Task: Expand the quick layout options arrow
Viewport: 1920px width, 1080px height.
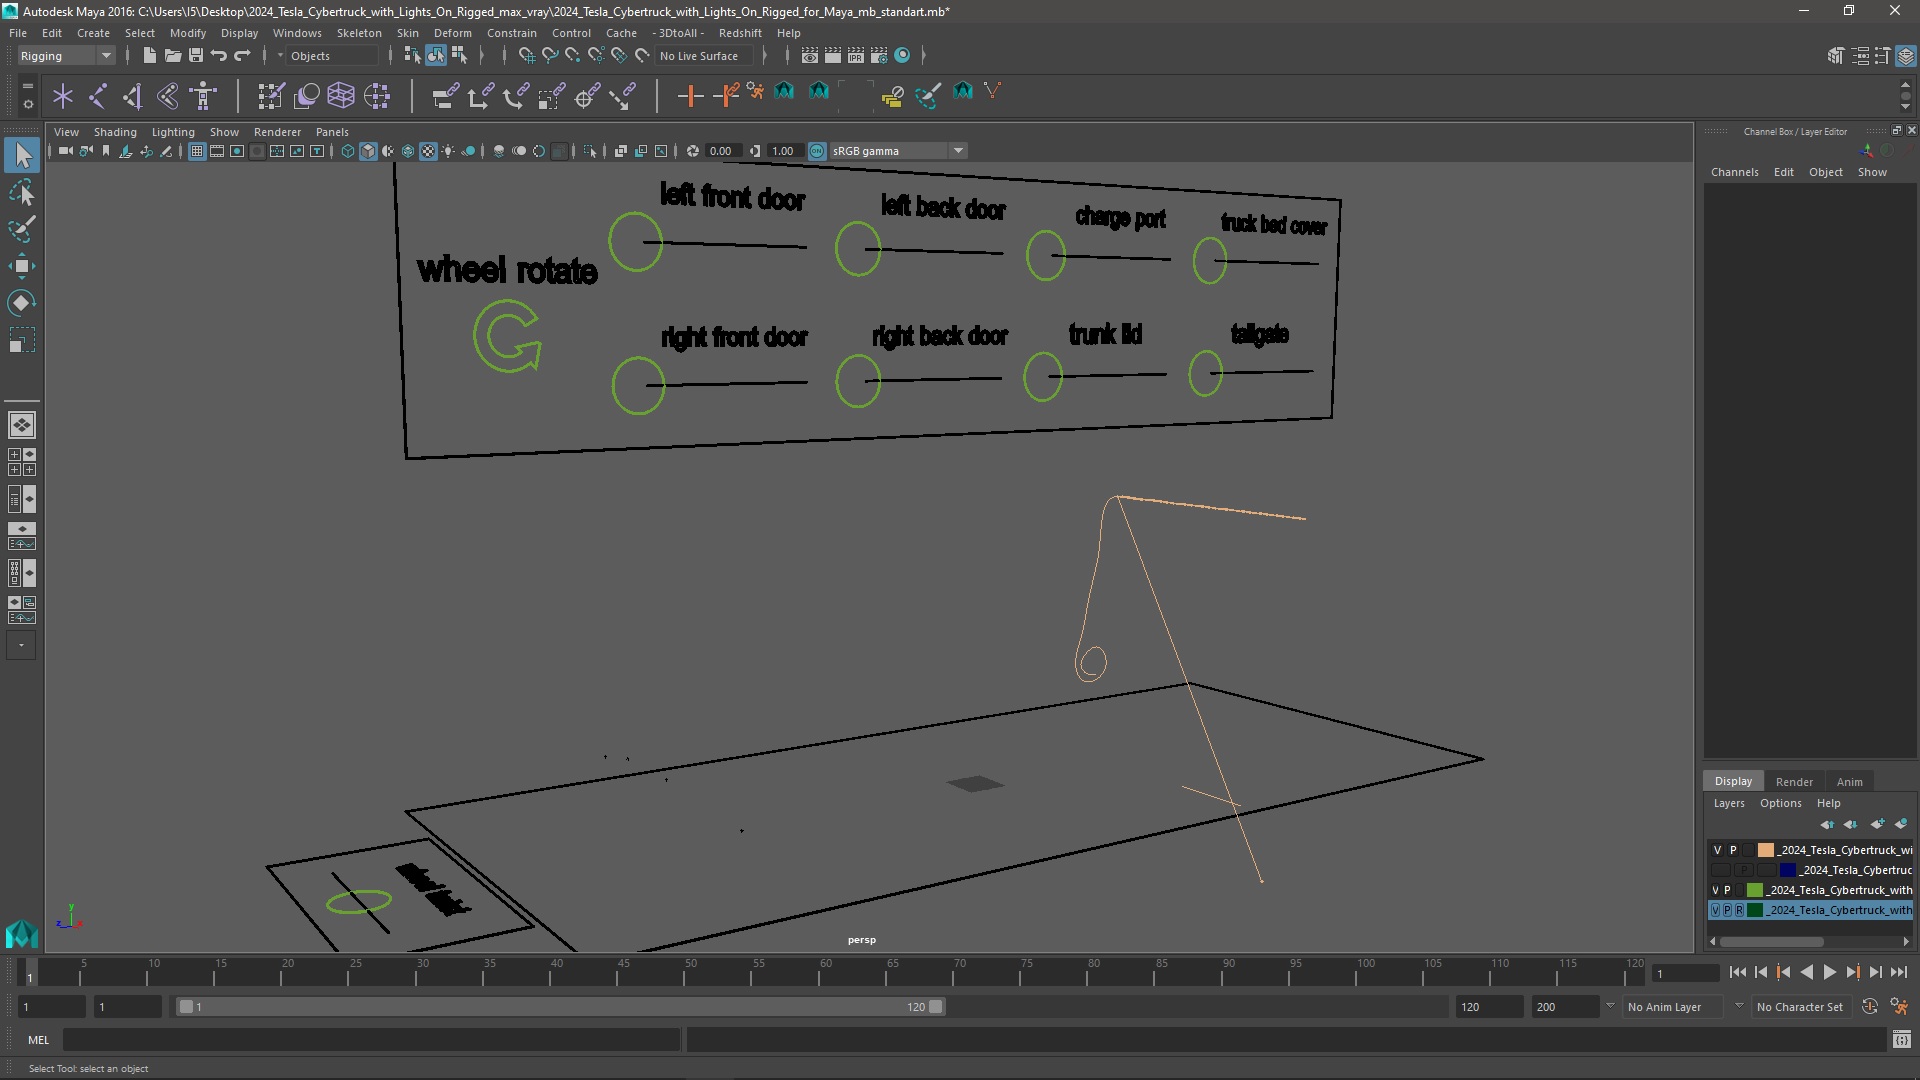Action: (21, 646)
